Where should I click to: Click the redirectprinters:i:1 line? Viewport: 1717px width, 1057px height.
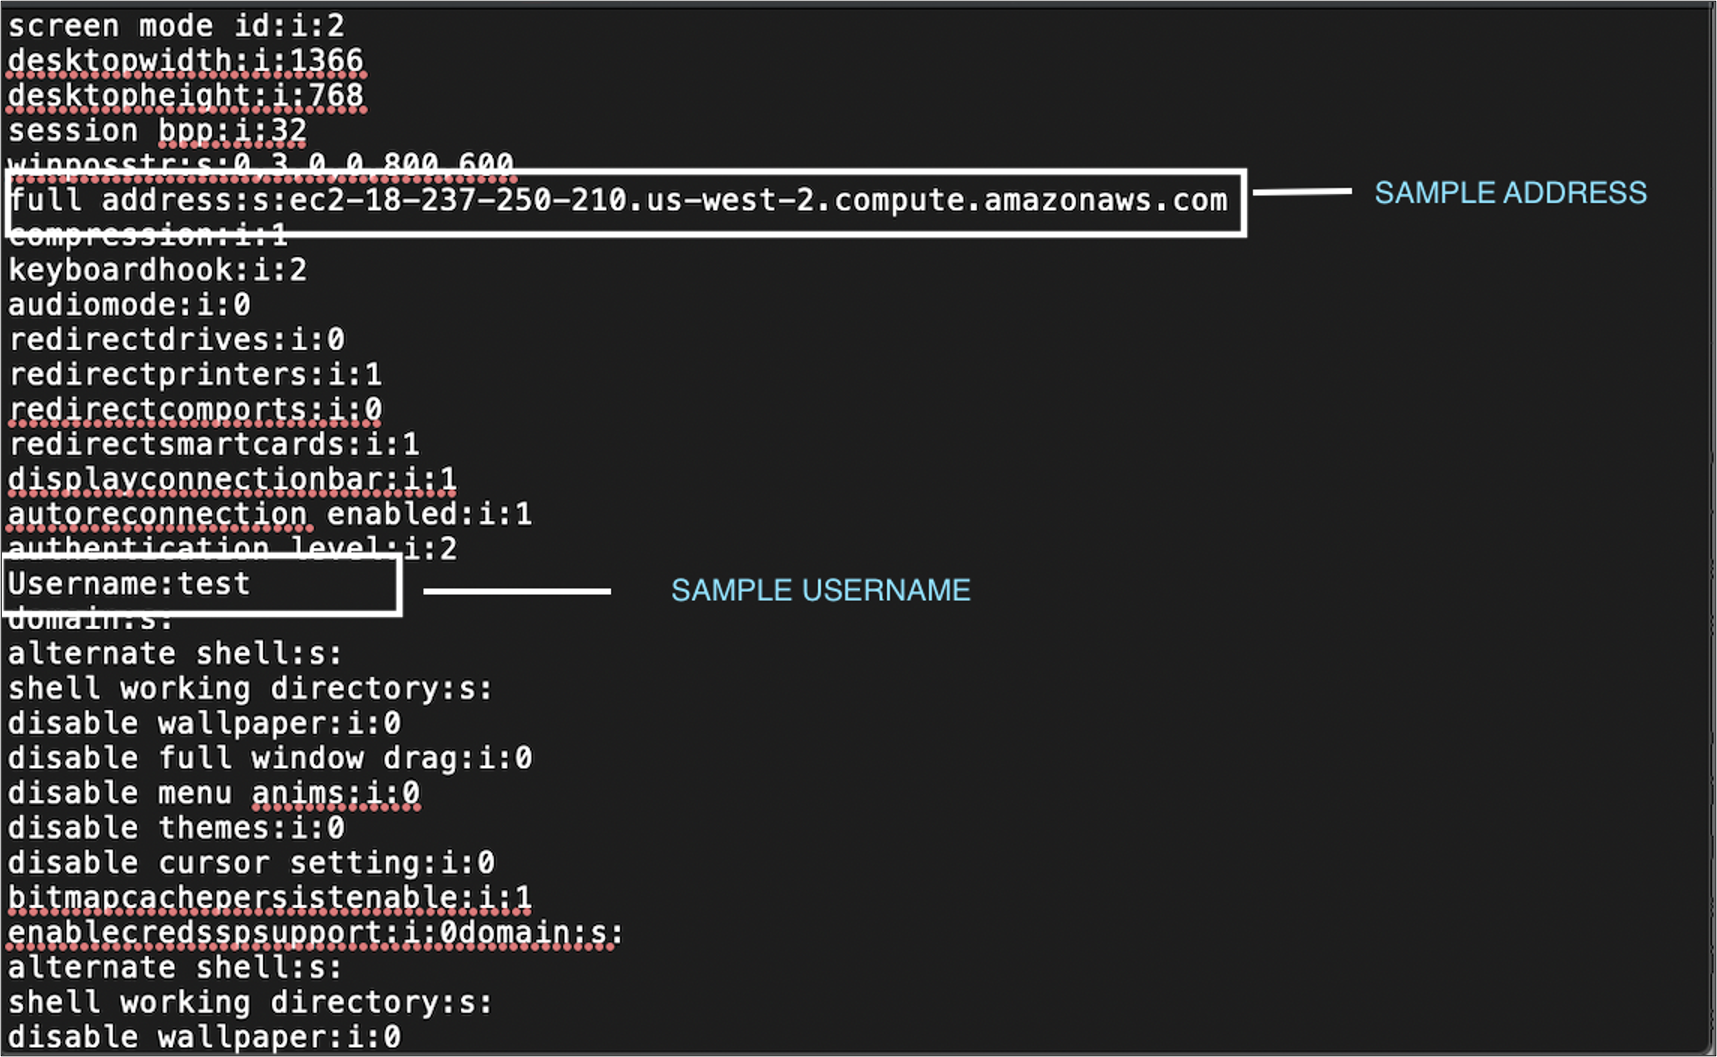195,375
